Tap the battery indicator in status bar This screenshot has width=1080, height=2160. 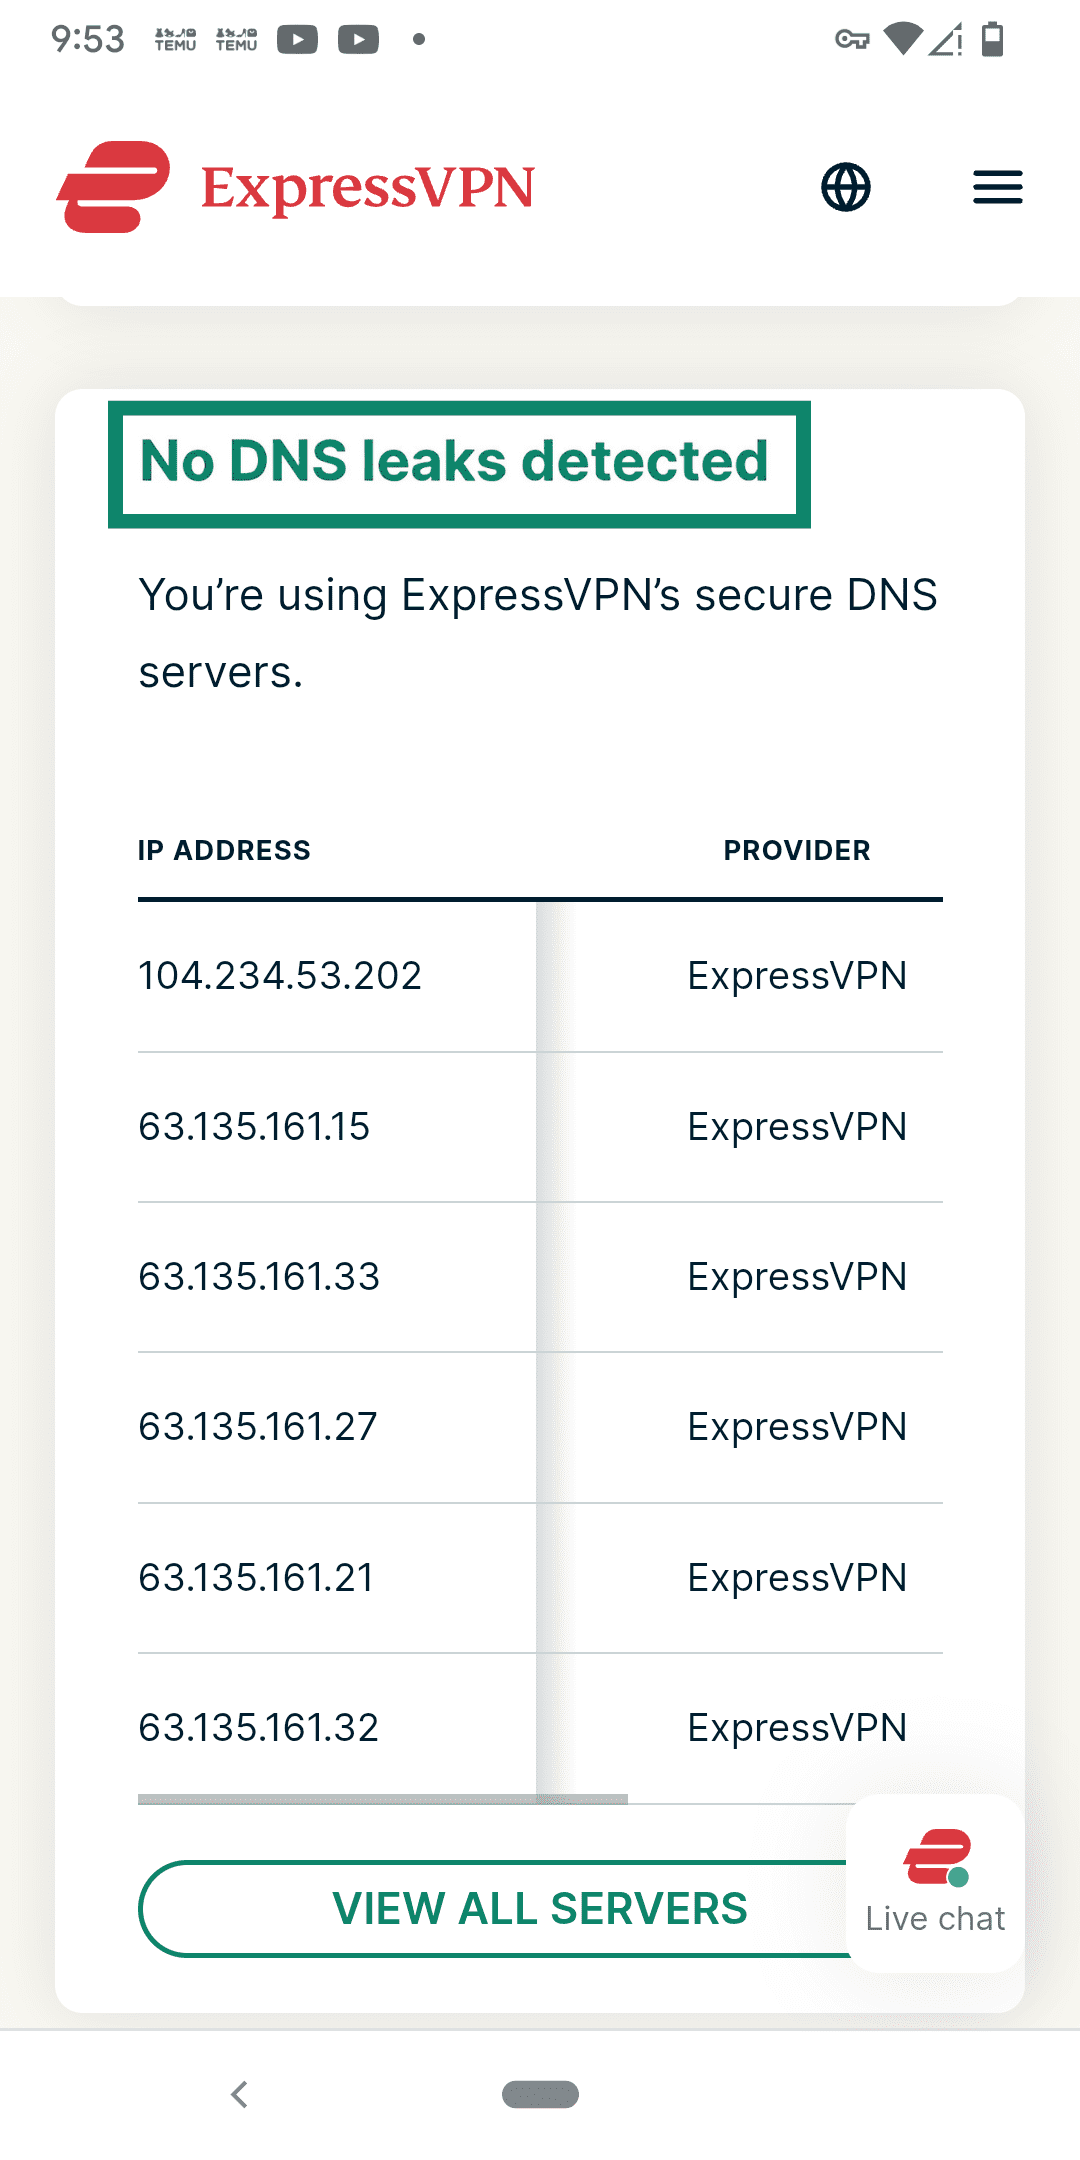995,40
